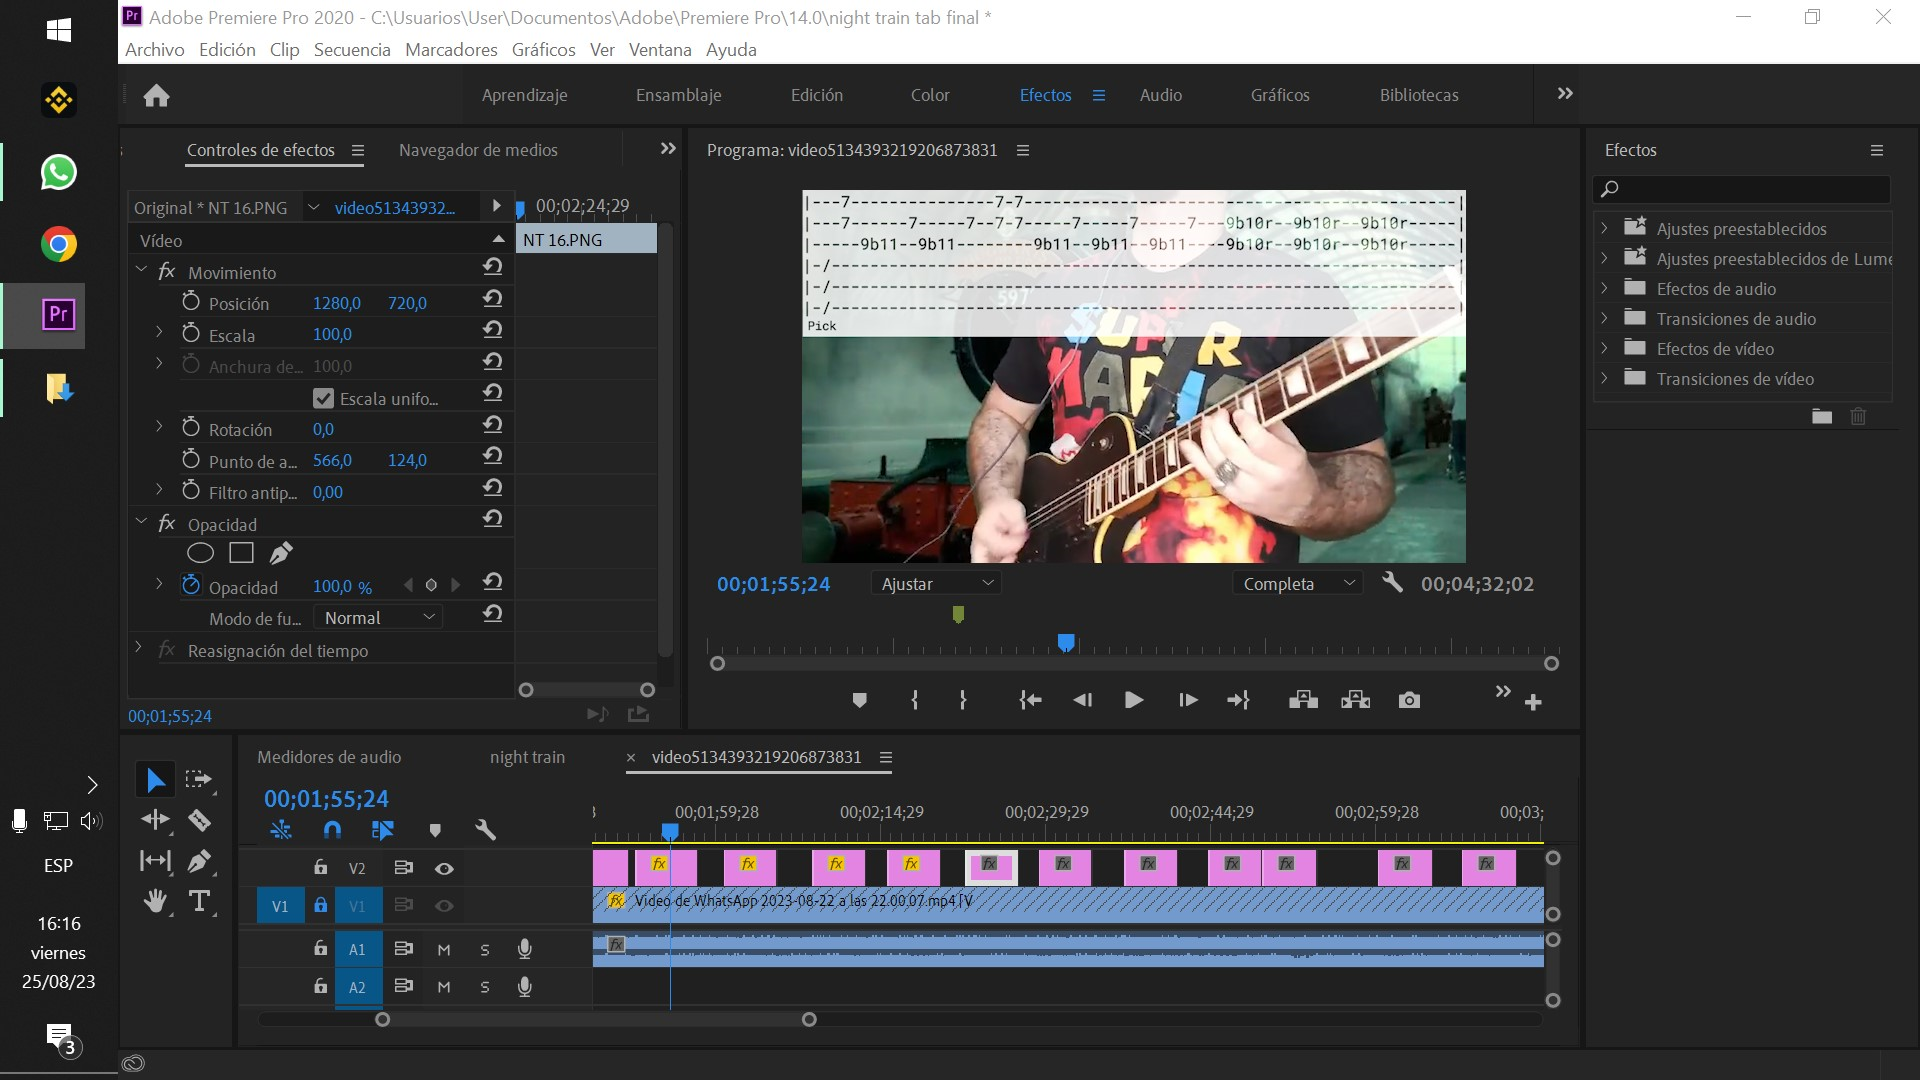Viewport: 1920px width, 1080px height.
Task: Expand Transiciones de audio folder
Action: (1605, 318)
